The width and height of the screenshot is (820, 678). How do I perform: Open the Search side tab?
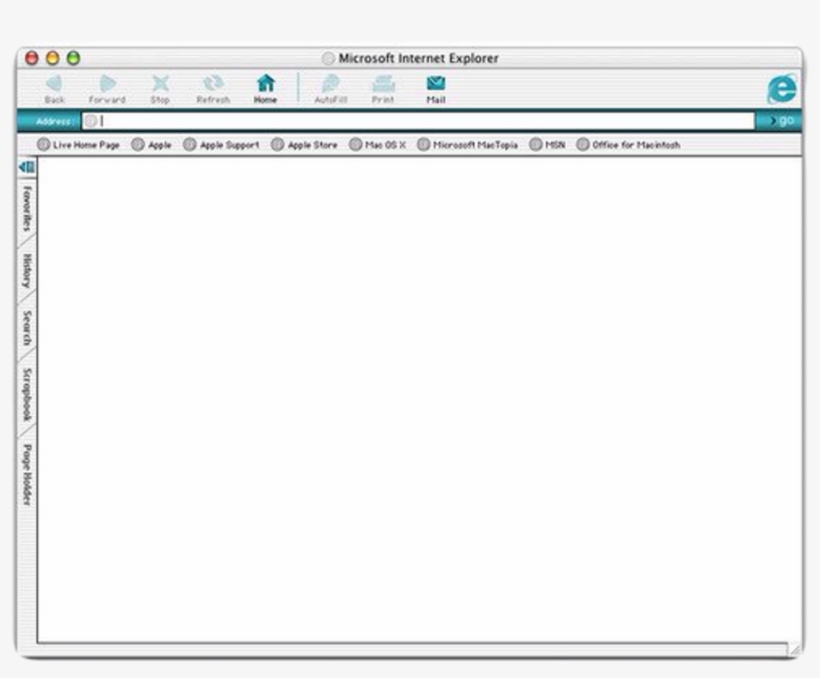click(x=27, y=329)
